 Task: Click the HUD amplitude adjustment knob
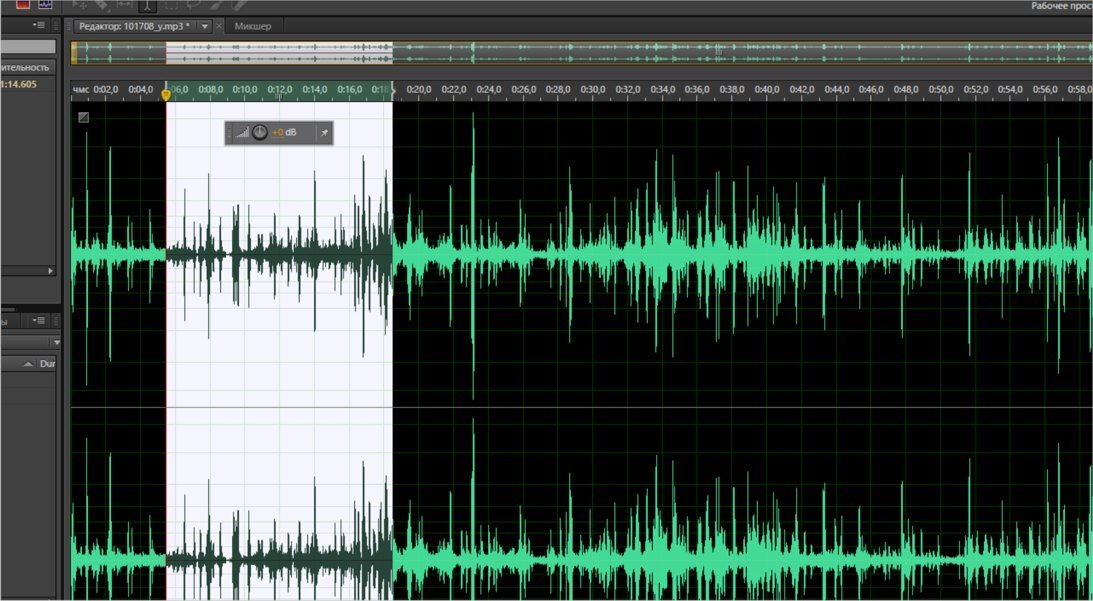(259, 132)
